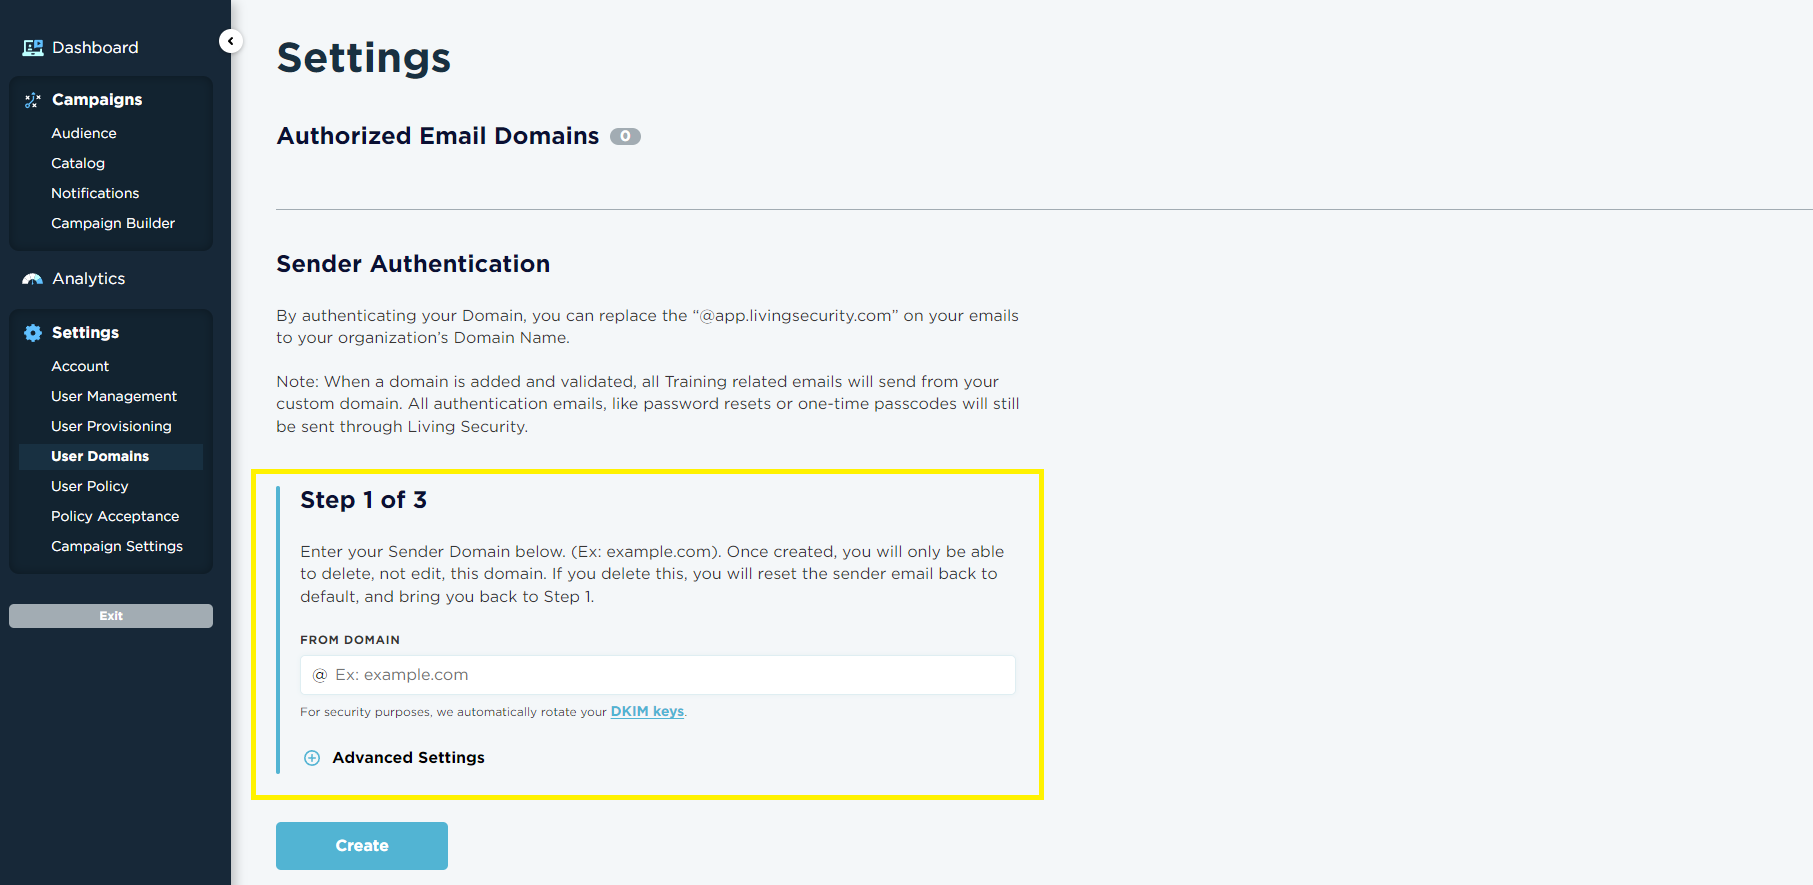Go to User Management
1813x885 pixels.
point(114,396)
